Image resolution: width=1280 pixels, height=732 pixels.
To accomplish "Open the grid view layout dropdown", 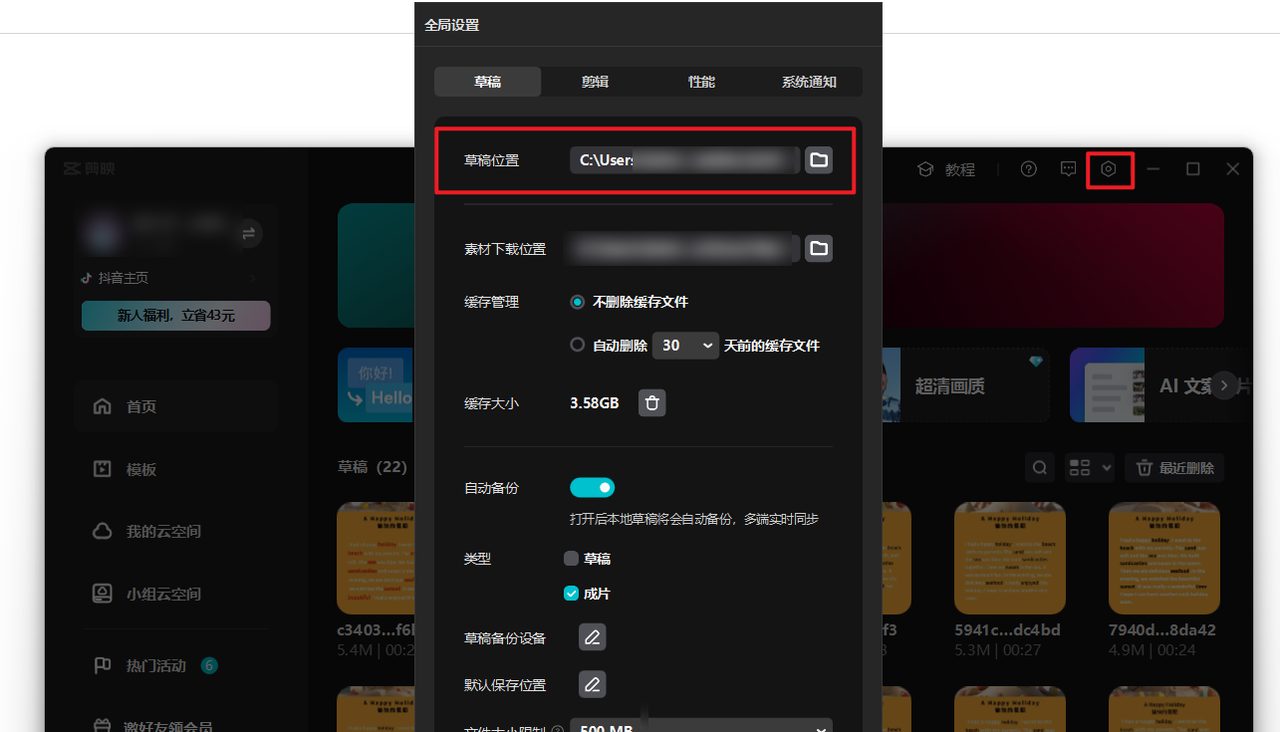I will 1089,467.
